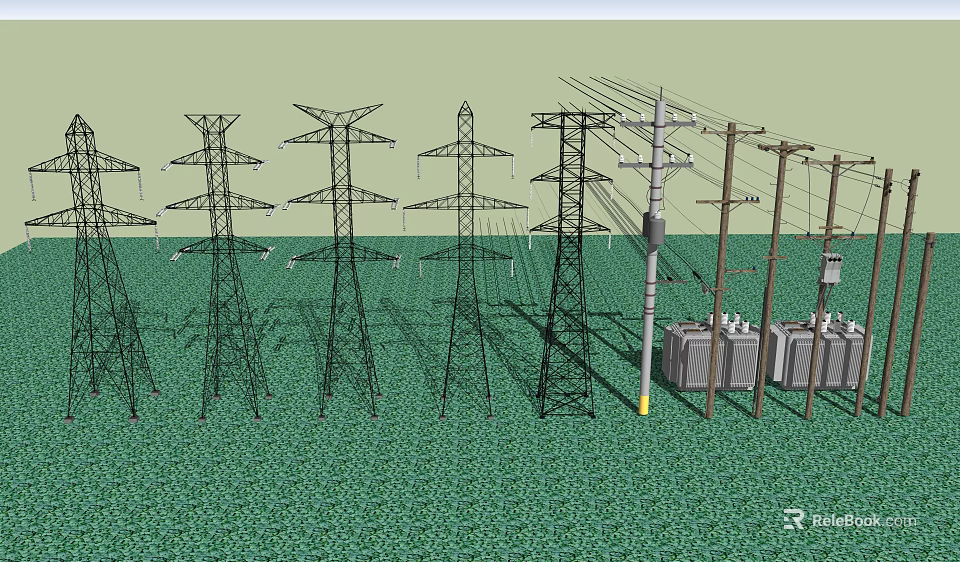The image size is (960, 562).
Task: Select the flat-top lattice tower carrying power lines
Action: 570,264
